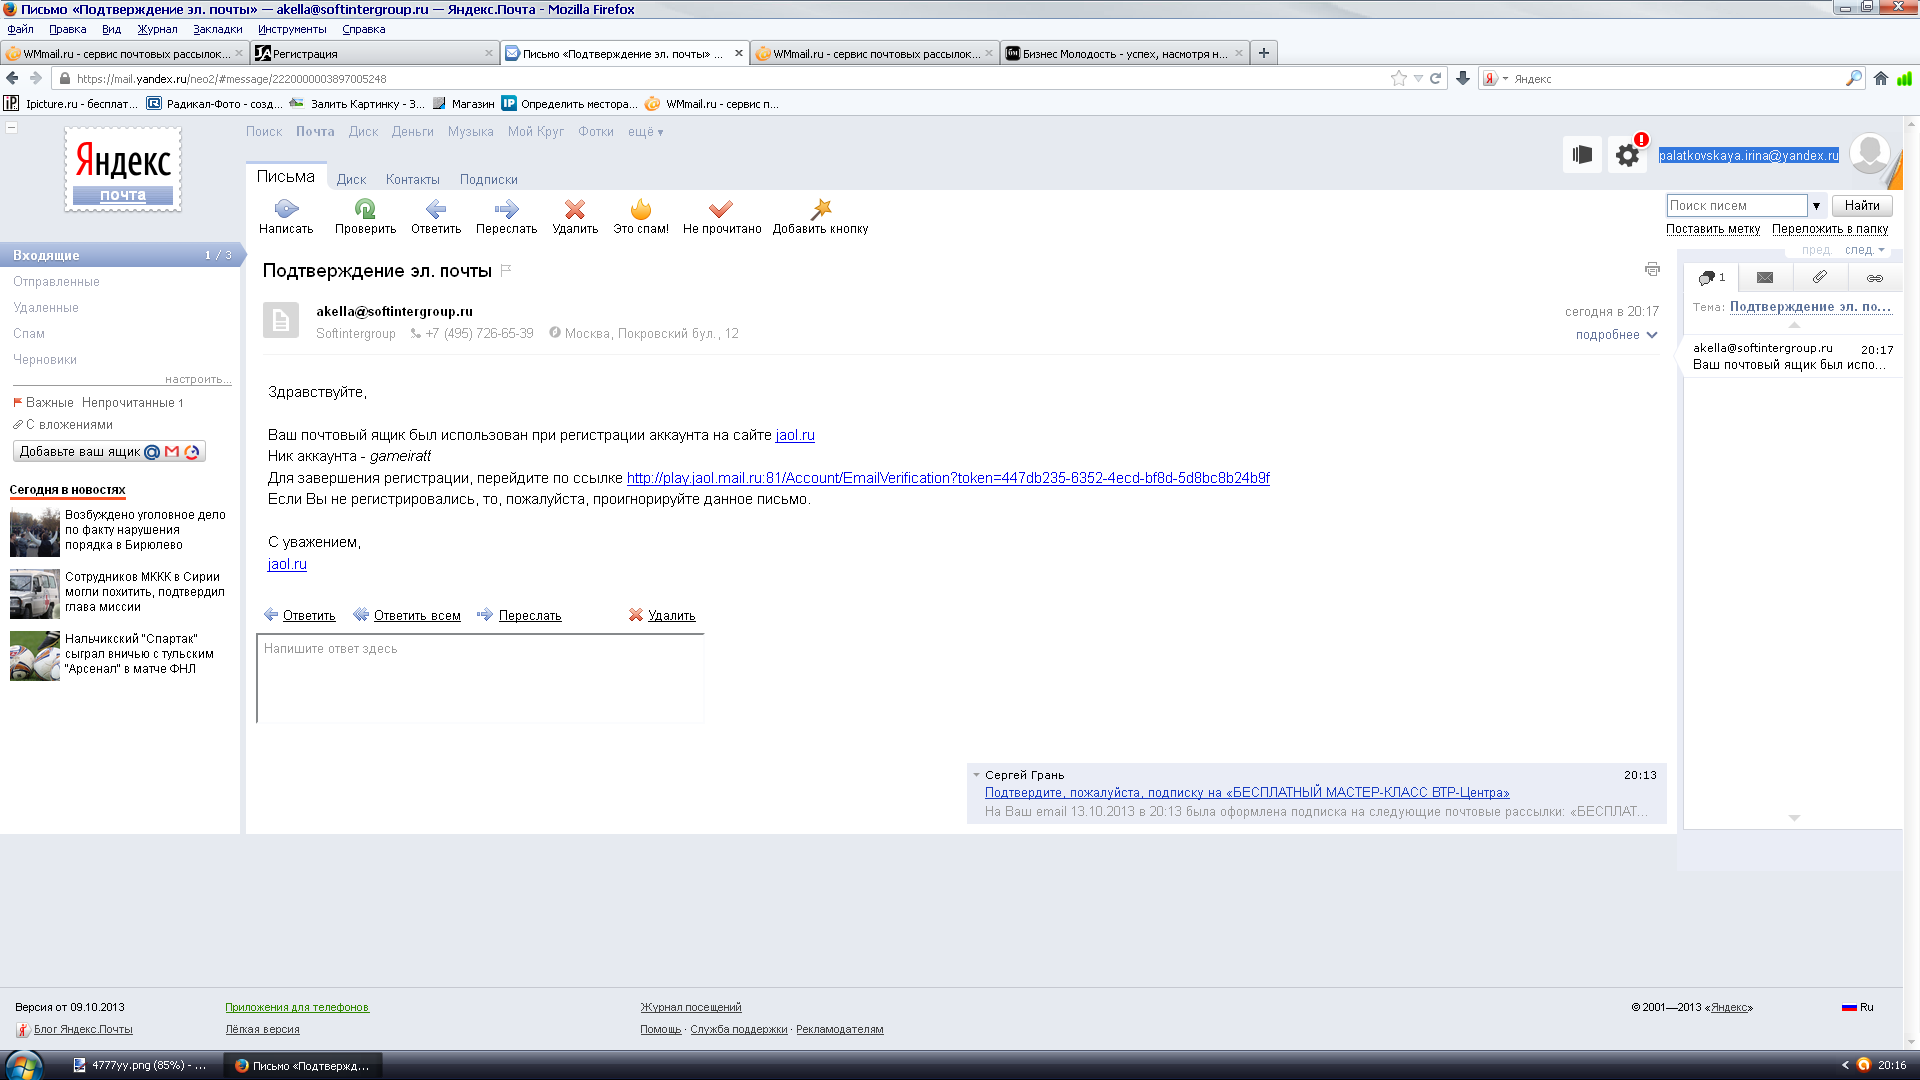Open the Спам folder

click(x=29, y=334)
